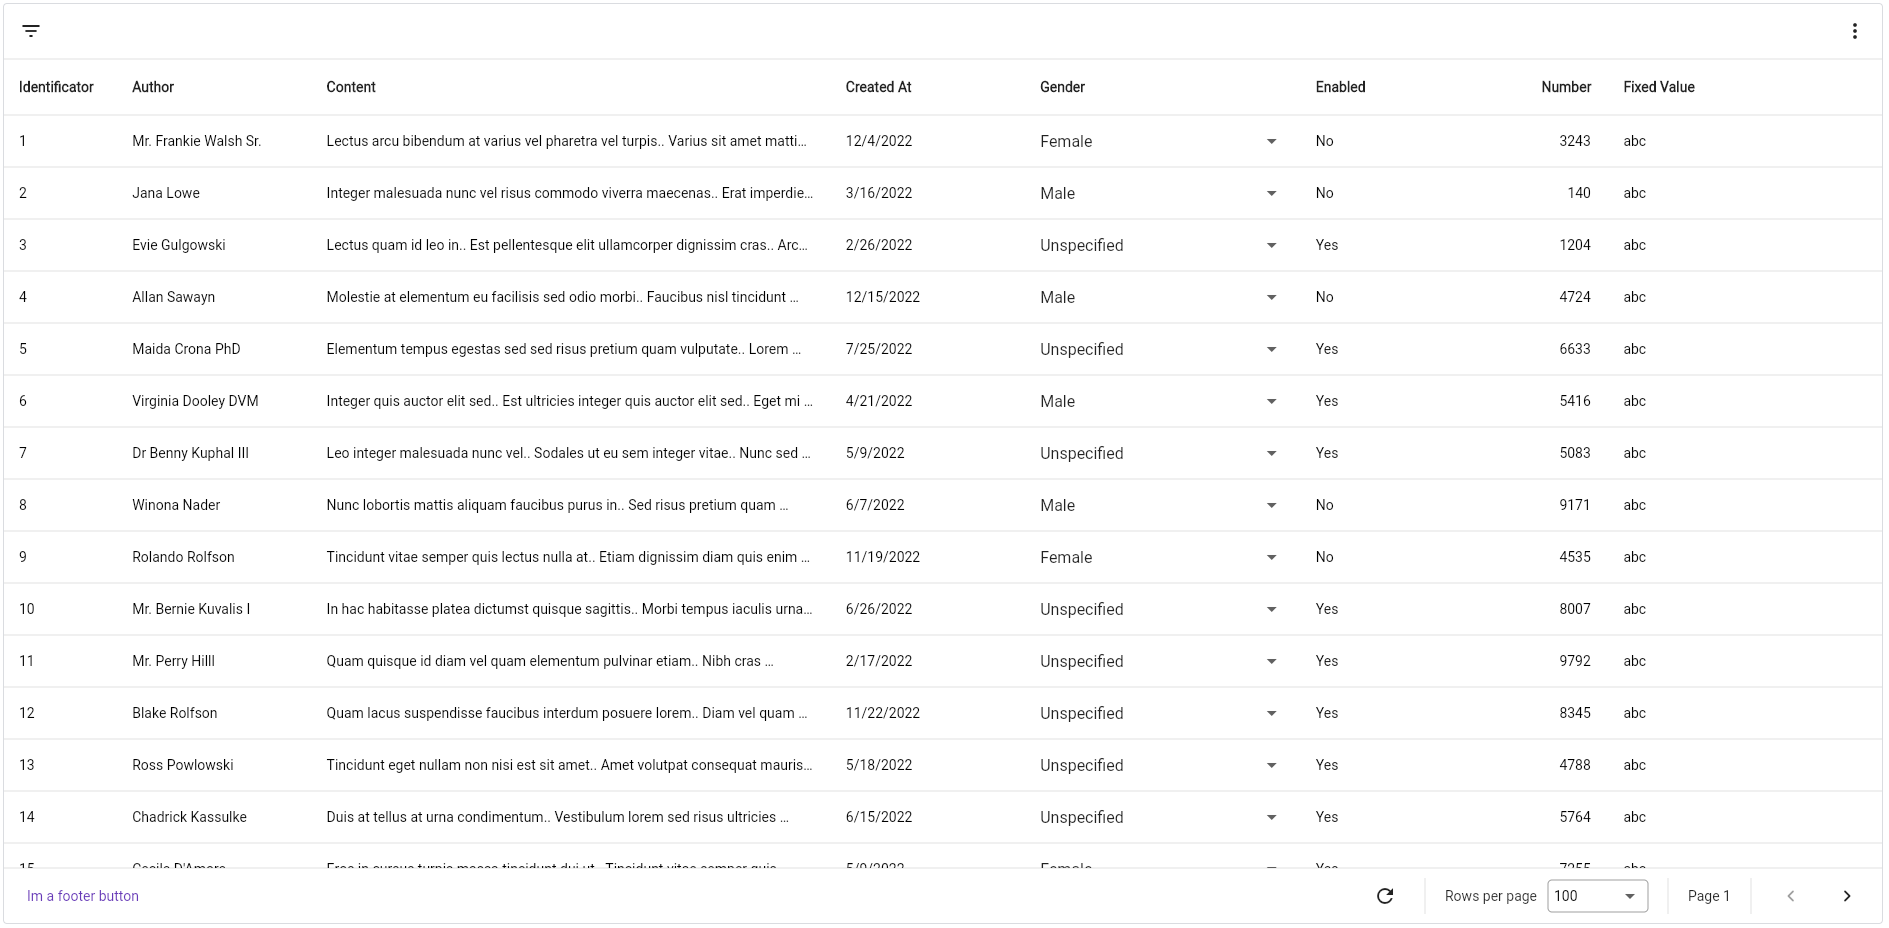This screenshot has width=1889, height=928.
Task: Click the 'Page 1' indicator
Action: 1708,896
